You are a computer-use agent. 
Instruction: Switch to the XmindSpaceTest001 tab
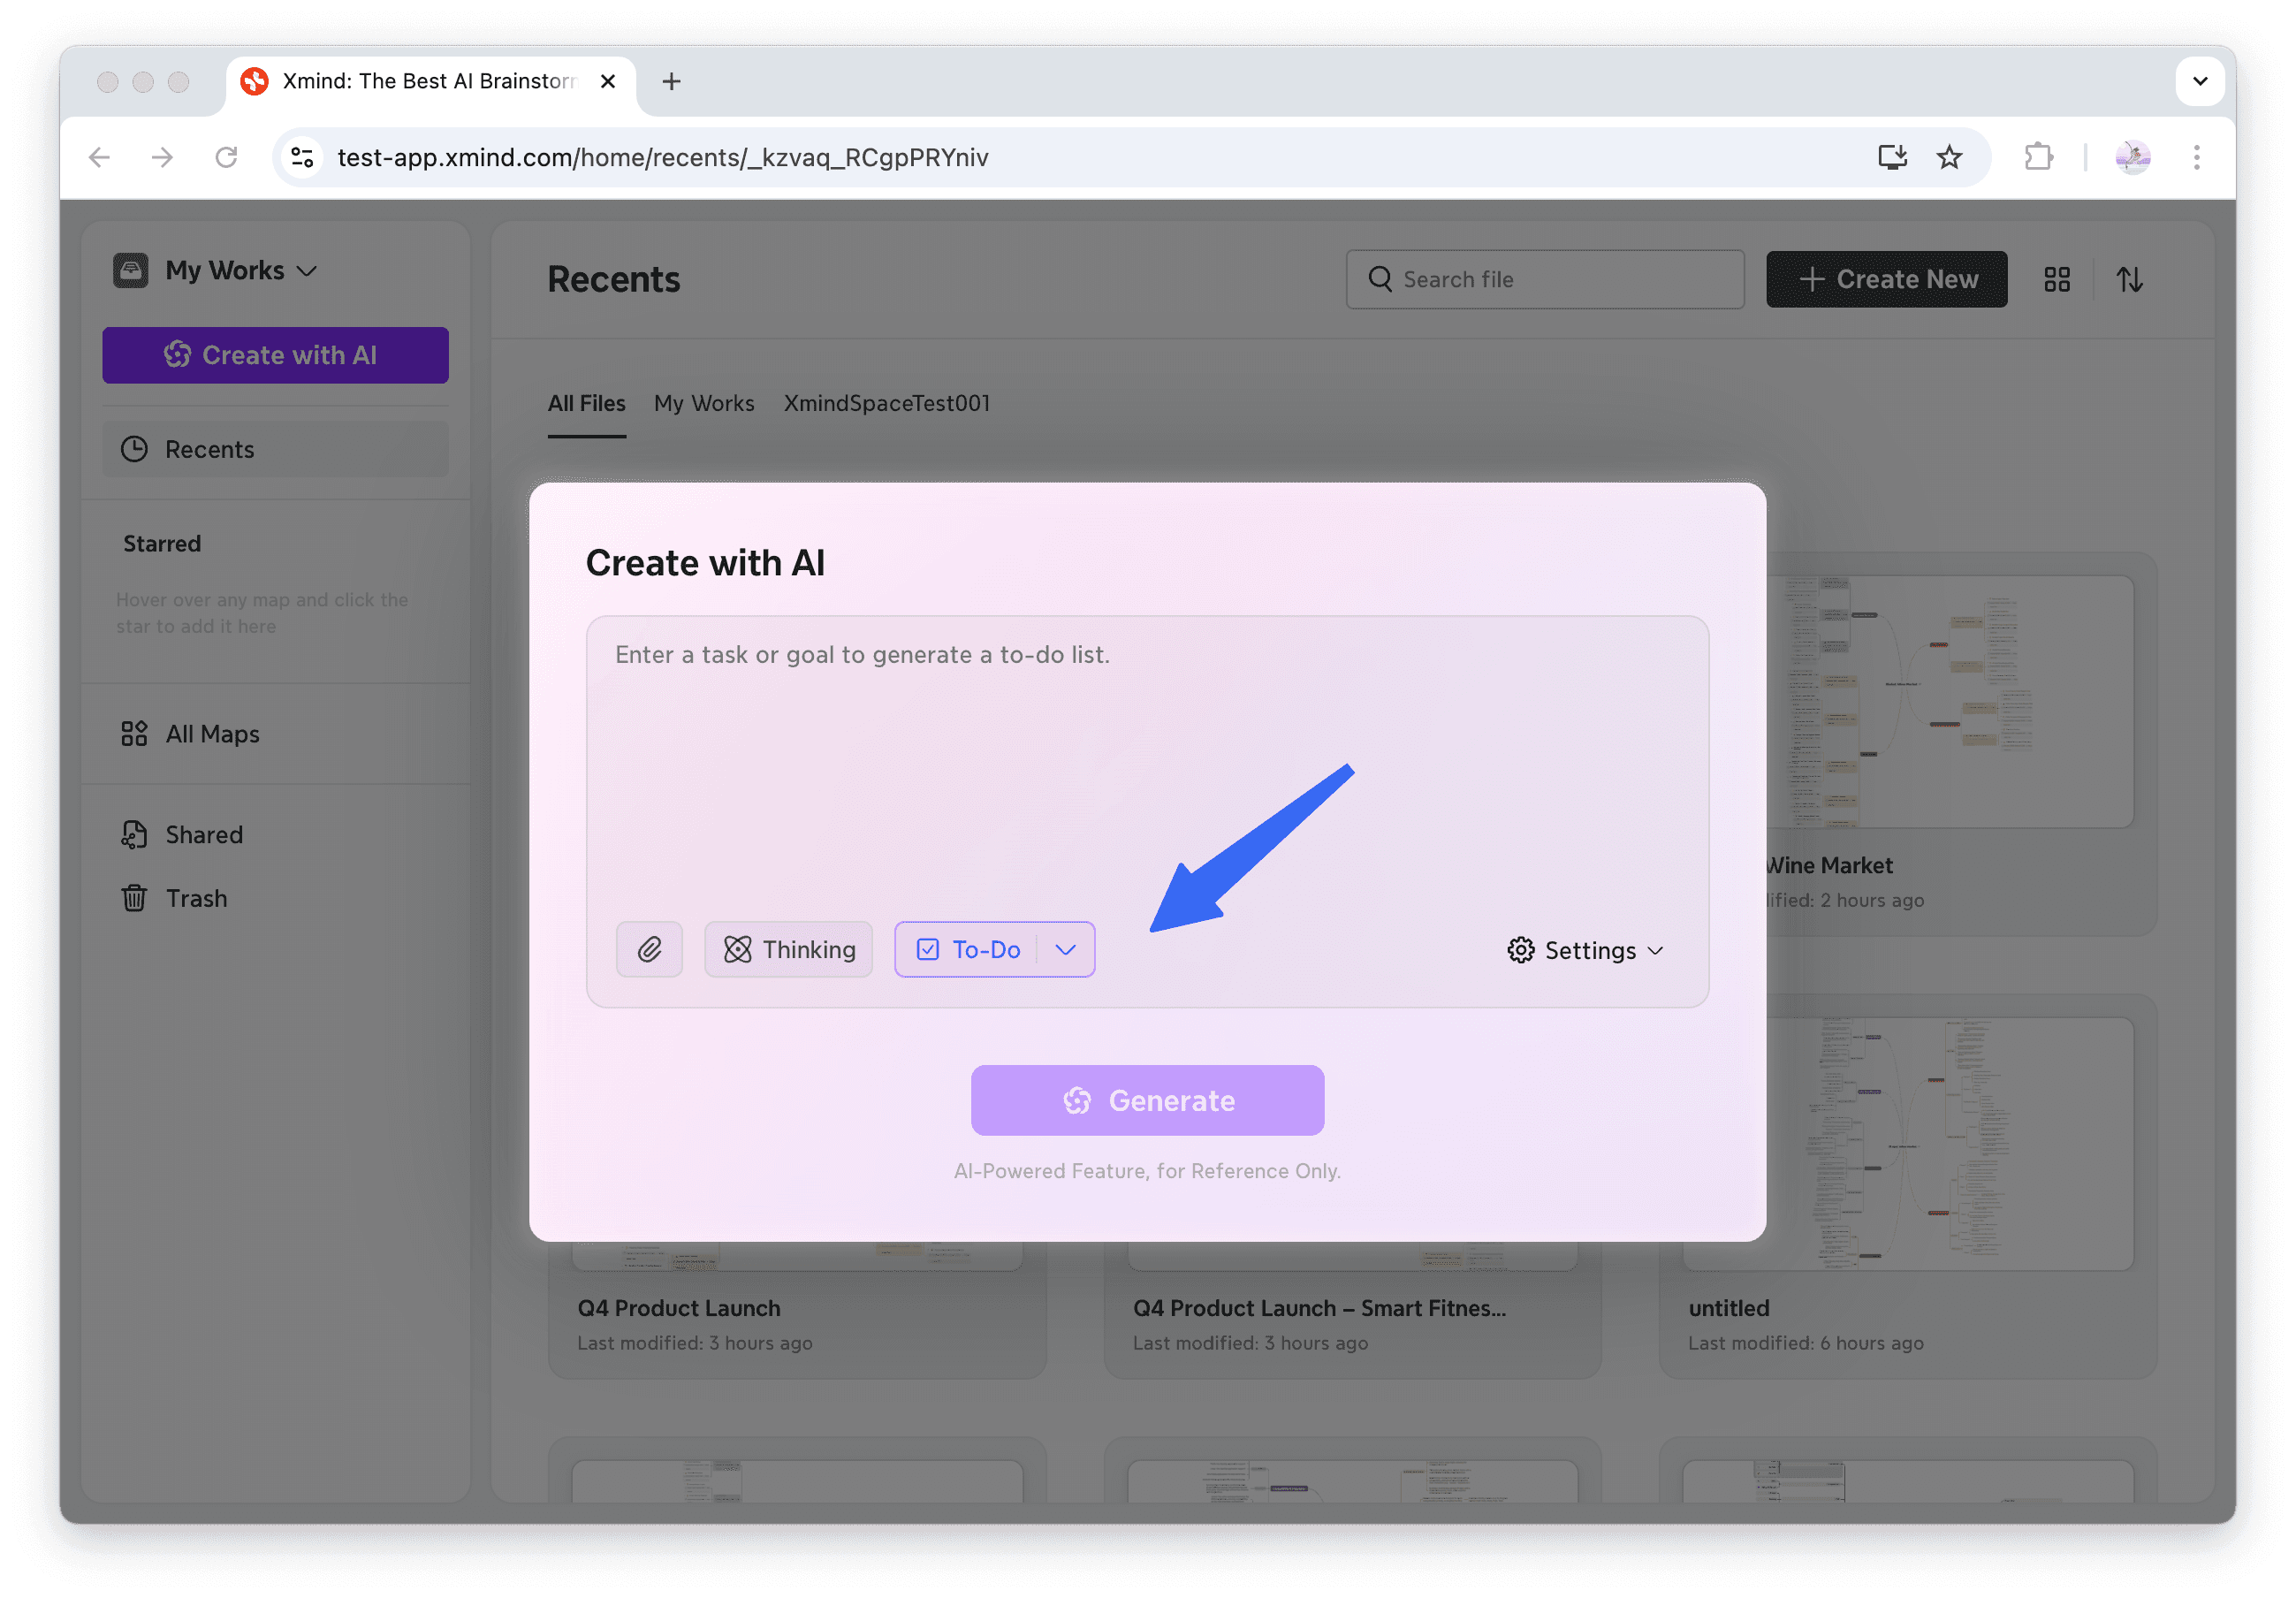click(x=886, y=403)
